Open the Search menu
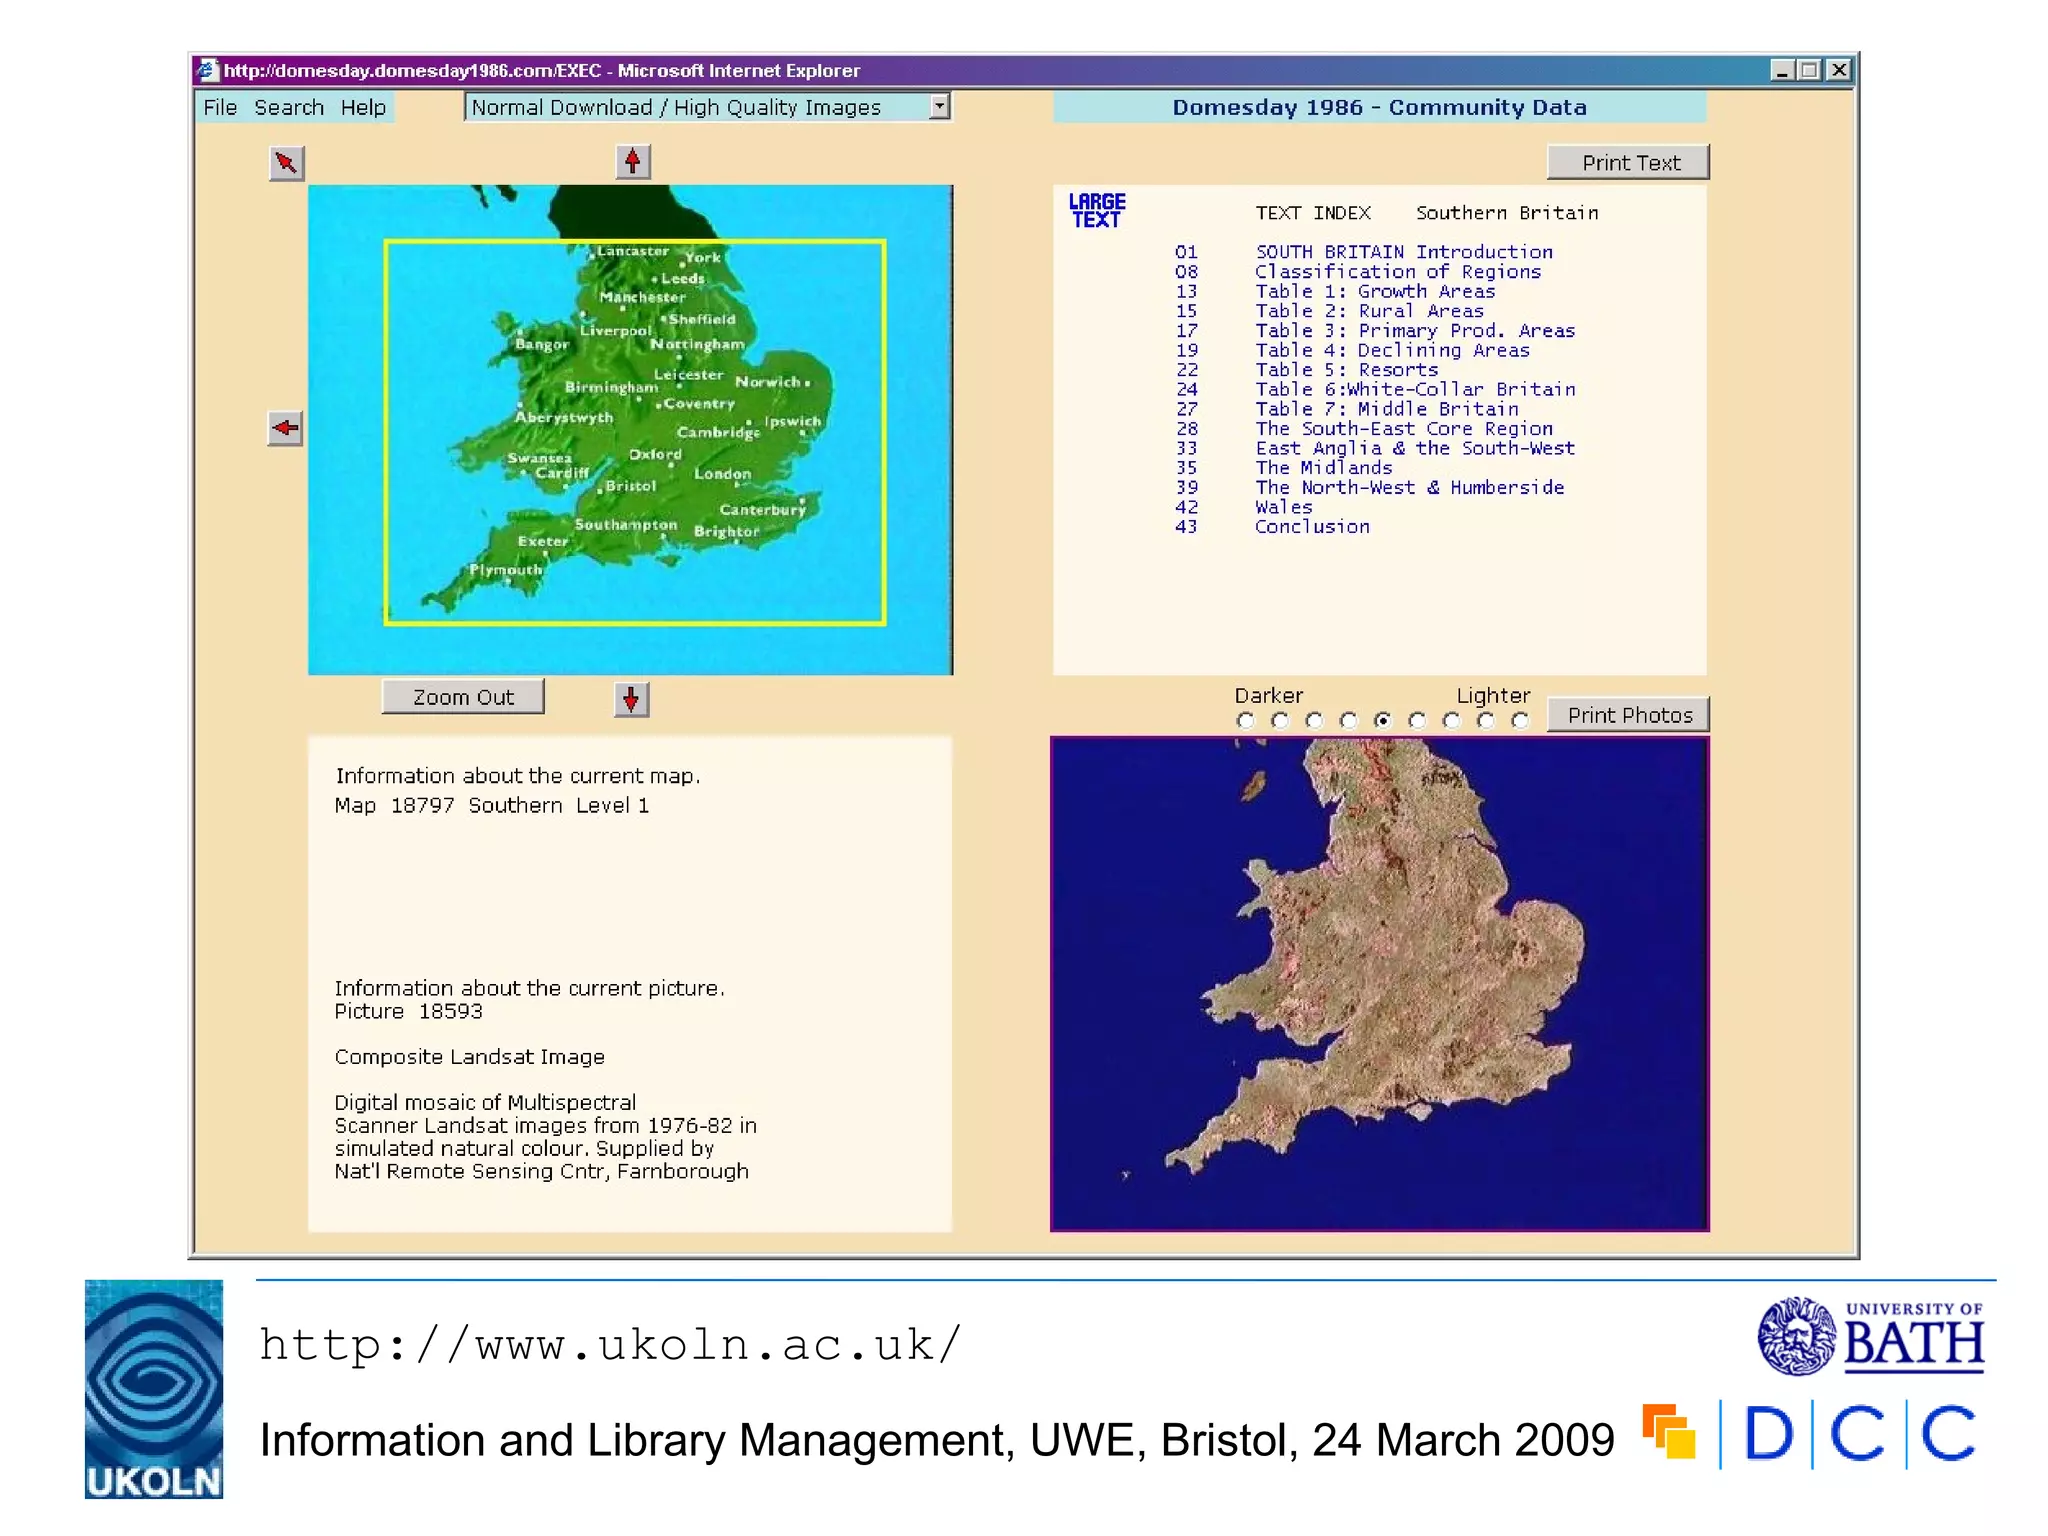 [x=289, y=107]
